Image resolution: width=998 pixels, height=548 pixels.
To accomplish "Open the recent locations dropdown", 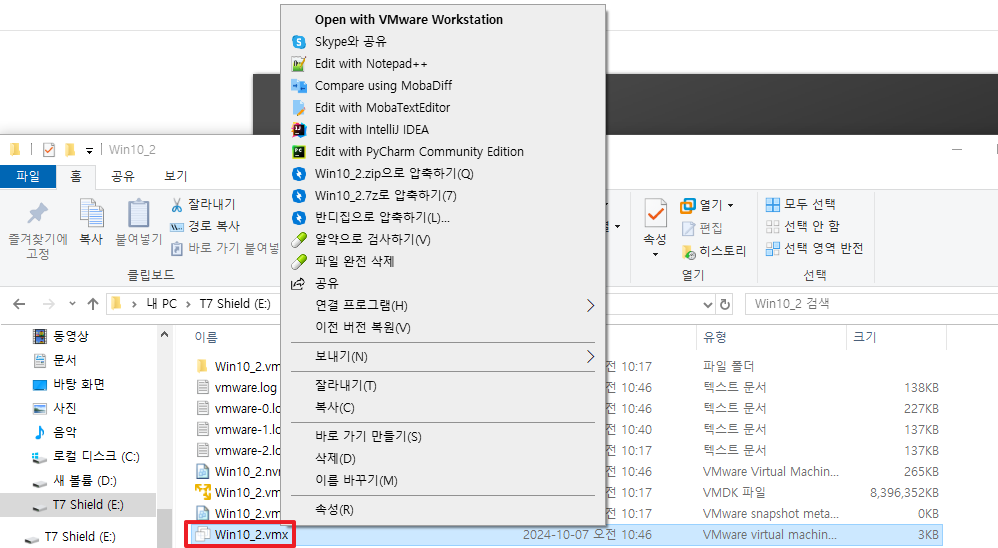I will pos(72,304).
